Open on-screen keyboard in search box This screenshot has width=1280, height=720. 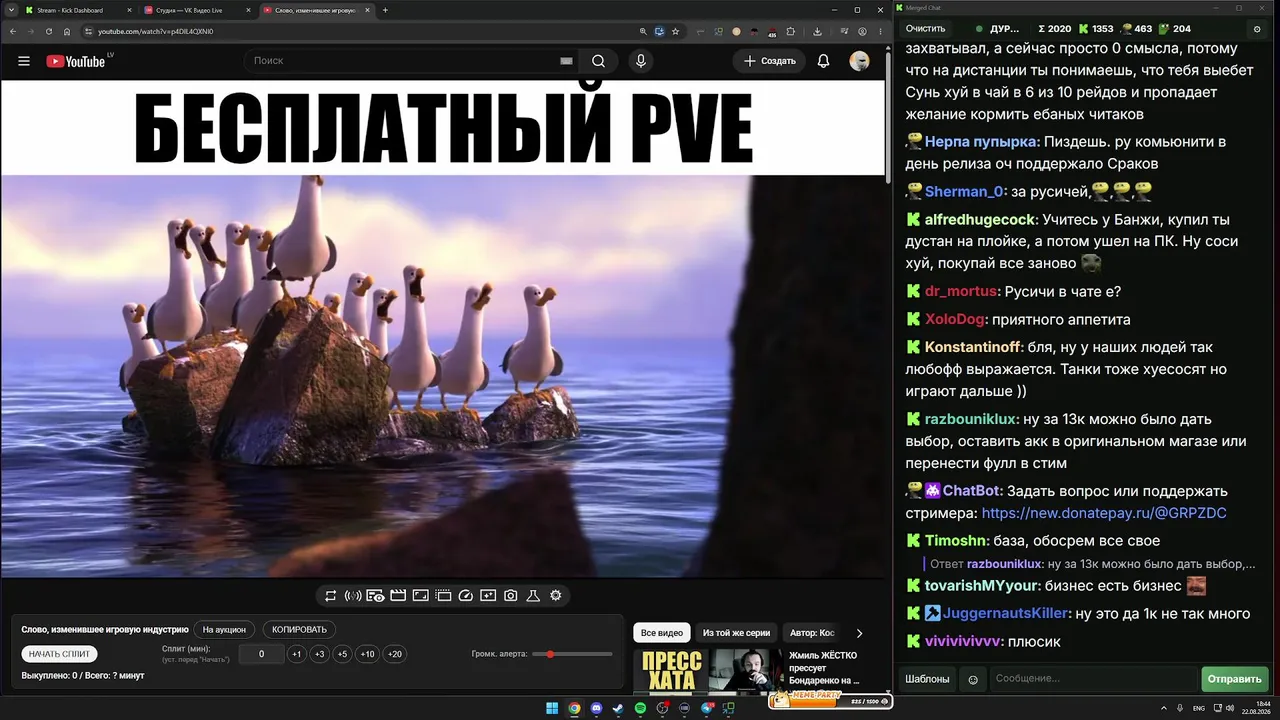(566, 61)
